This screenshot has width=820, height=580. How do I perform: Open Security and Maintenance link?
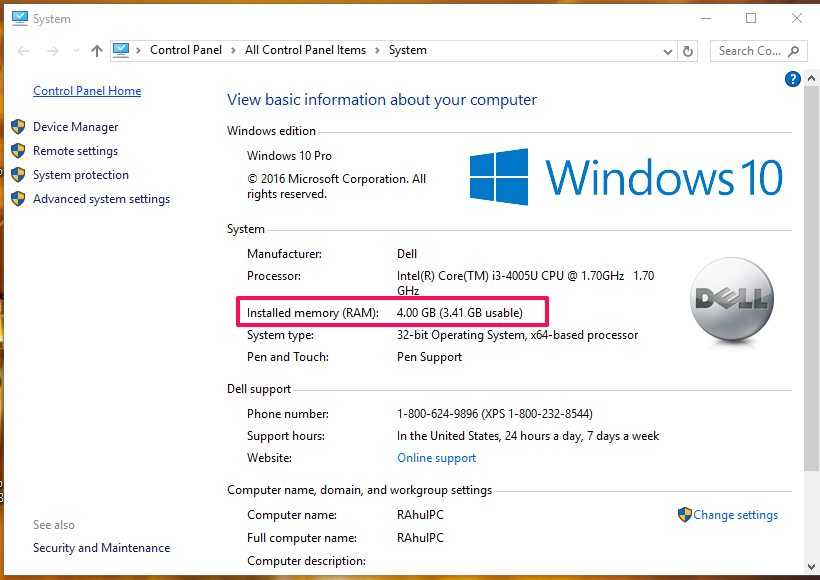click(x=101, y=548)
